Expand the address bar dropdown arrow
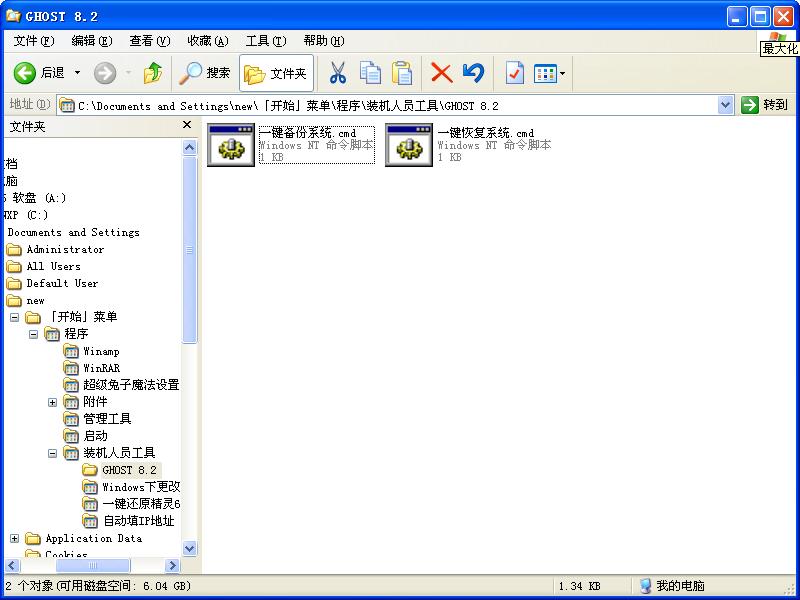The height and width of the screenshot is (600, 800). pyautogui.click(x=725, y=106)
